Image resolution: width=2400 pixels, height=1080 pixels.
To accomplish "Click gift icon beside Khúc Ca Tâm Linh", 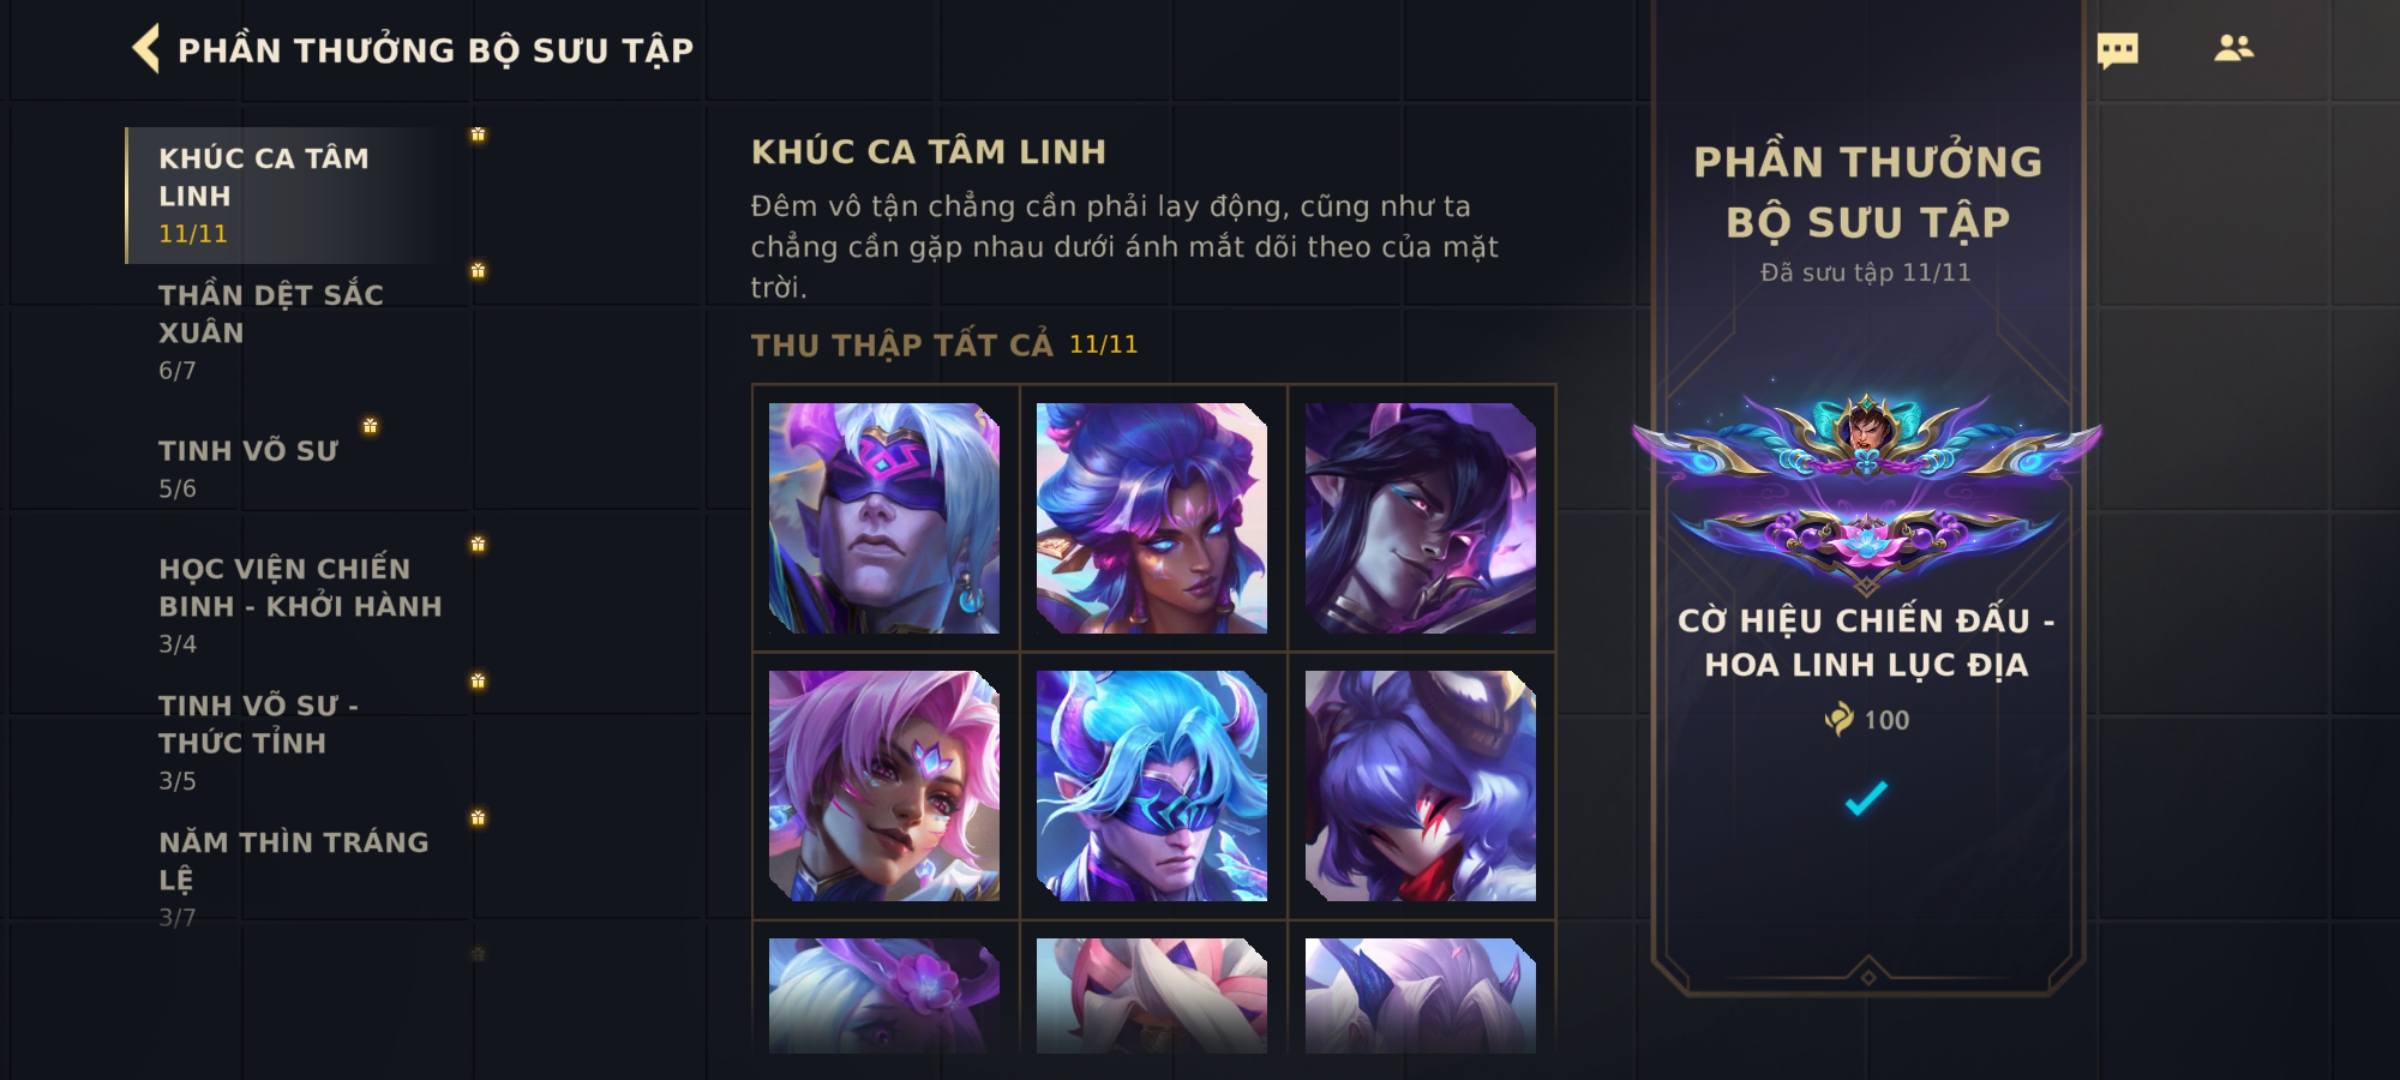I will click(x=478, y=134).
